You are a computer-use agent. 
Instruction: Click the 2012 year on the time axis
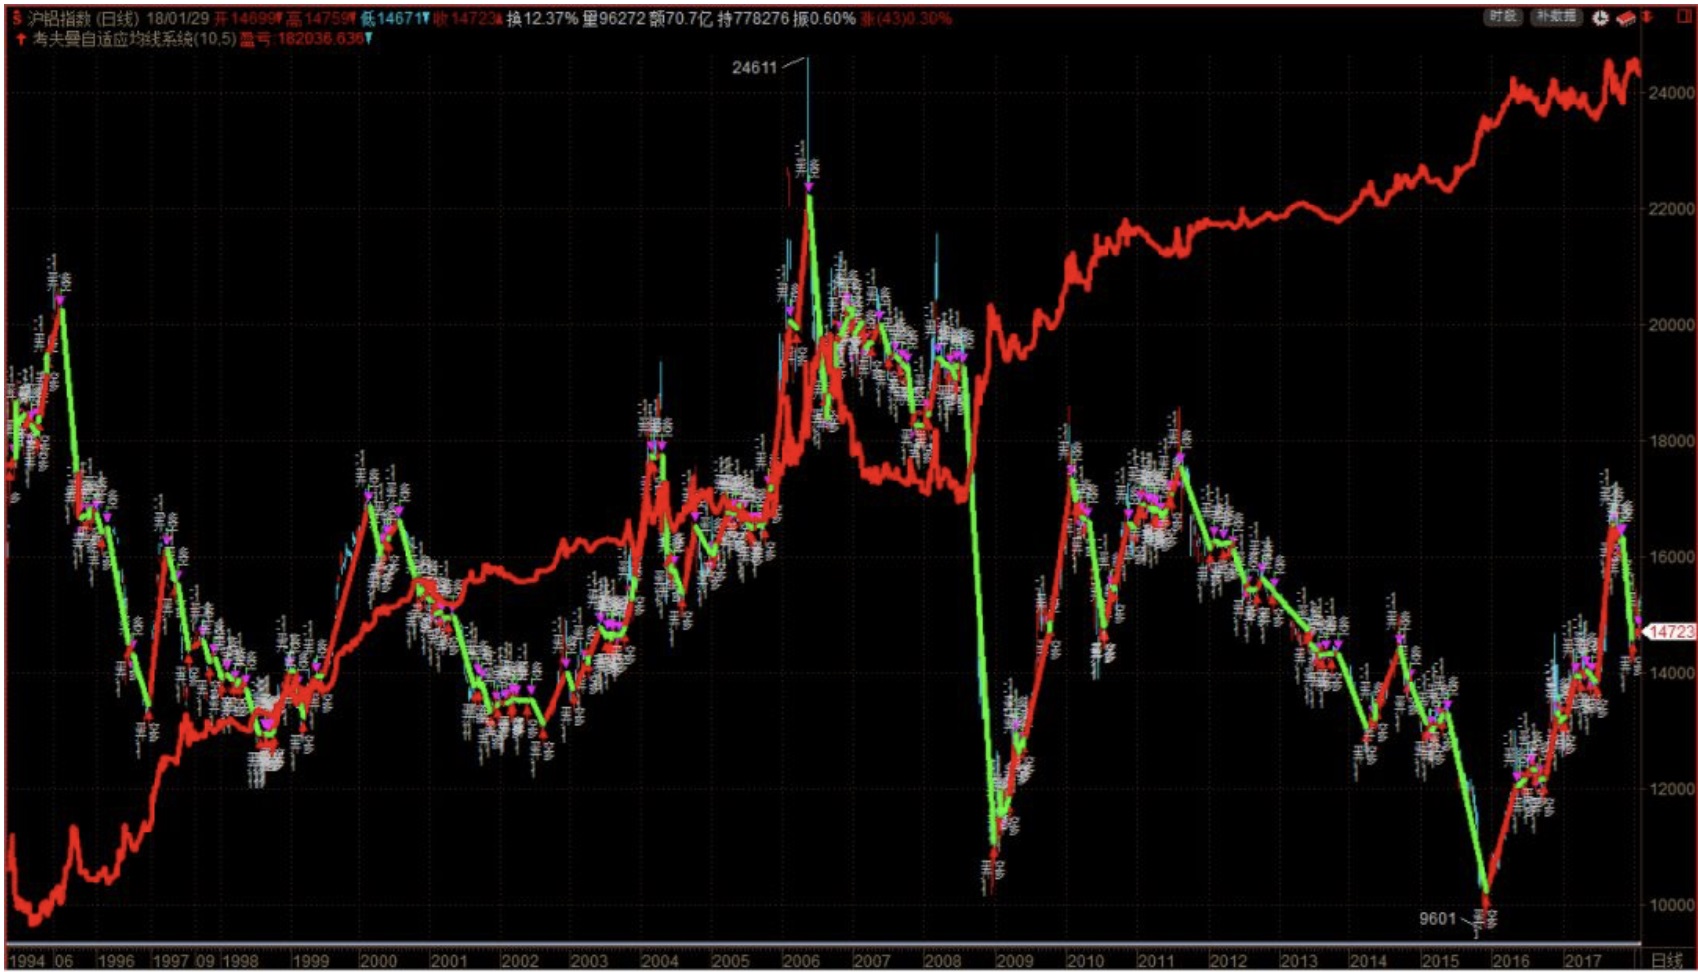pyautogui.click(x=1227, y=961)
